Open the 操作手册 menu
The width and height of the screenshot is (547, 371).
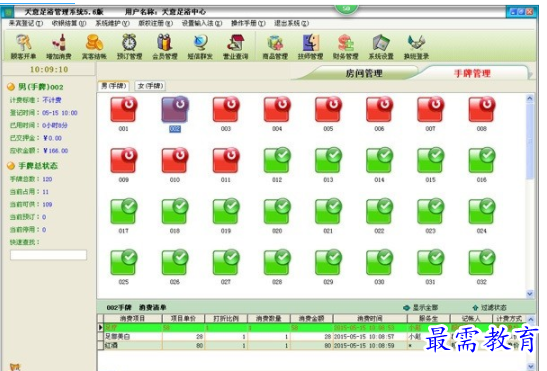coord(248,23)
